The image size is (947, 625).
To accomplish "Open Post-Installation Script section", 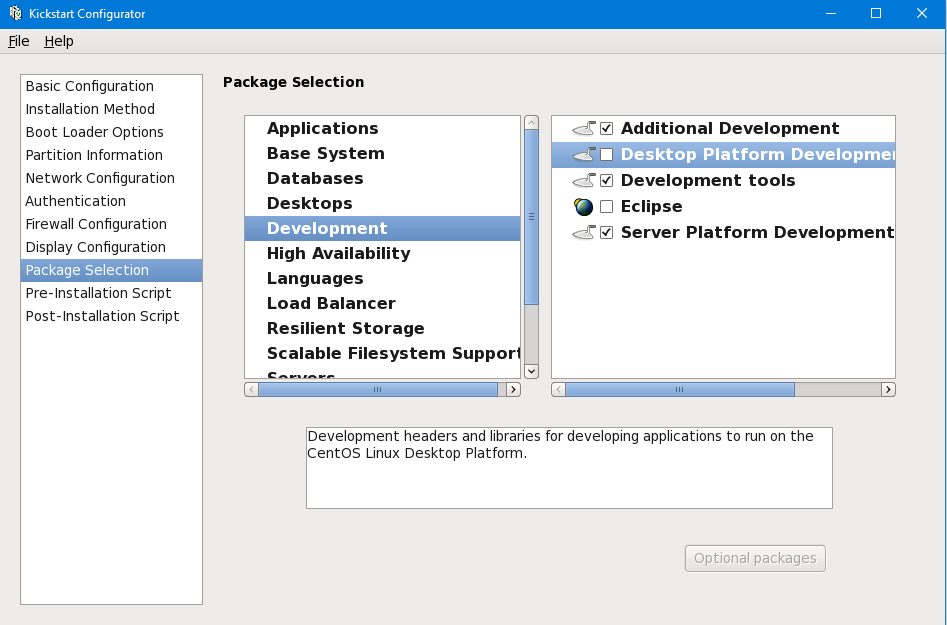I will click(102, 316).
